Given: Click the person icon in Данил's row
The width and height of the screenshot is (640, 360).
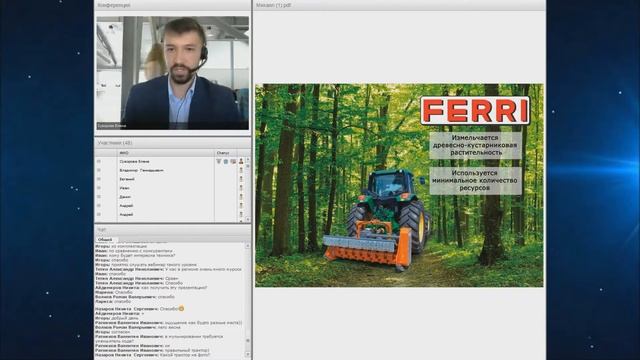Looking at the screenshot, I should [241, 197].
